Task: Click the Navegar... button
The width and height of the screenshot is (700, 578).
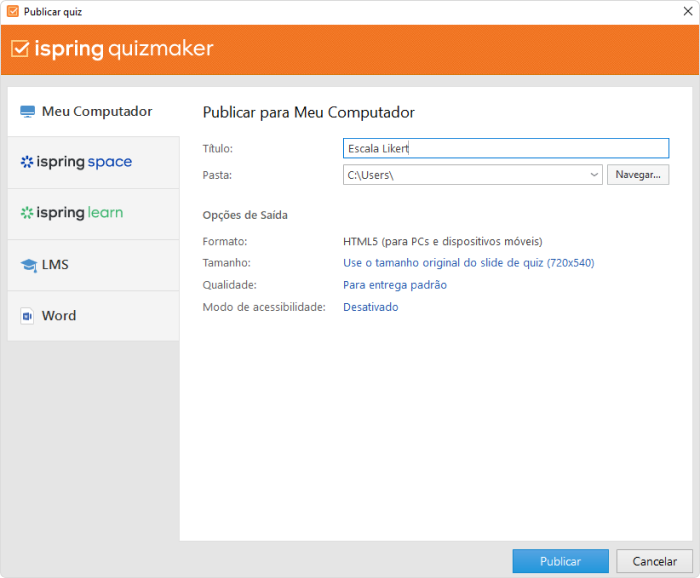Action: tap(638, 175)
